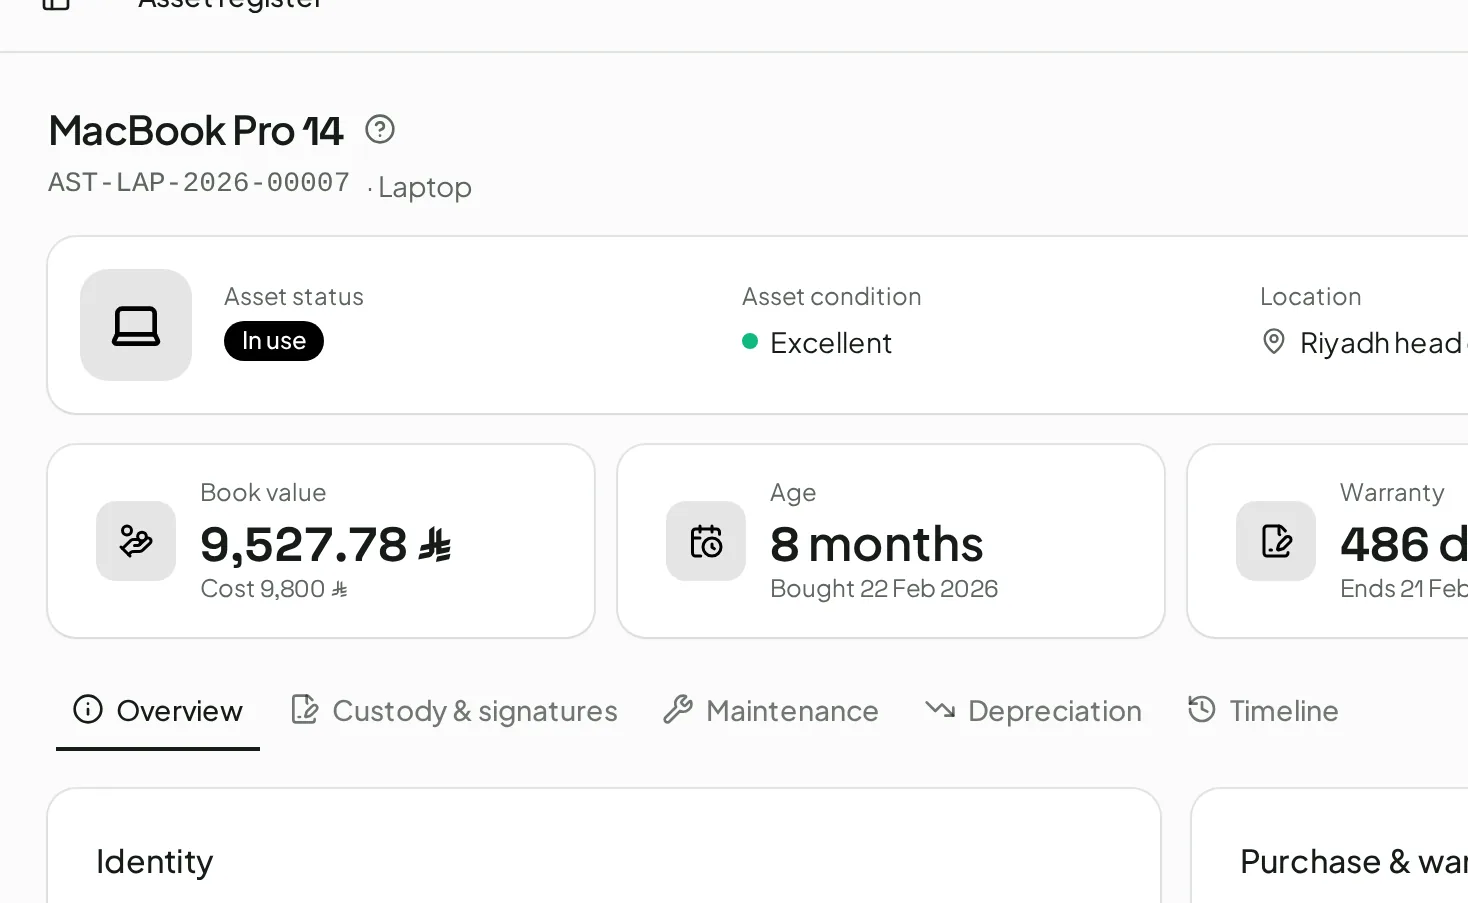The width and height of the screenshot is (1468, 903).
Task: Click the help icon beside MacBook Pro 14
Action: 380,129
